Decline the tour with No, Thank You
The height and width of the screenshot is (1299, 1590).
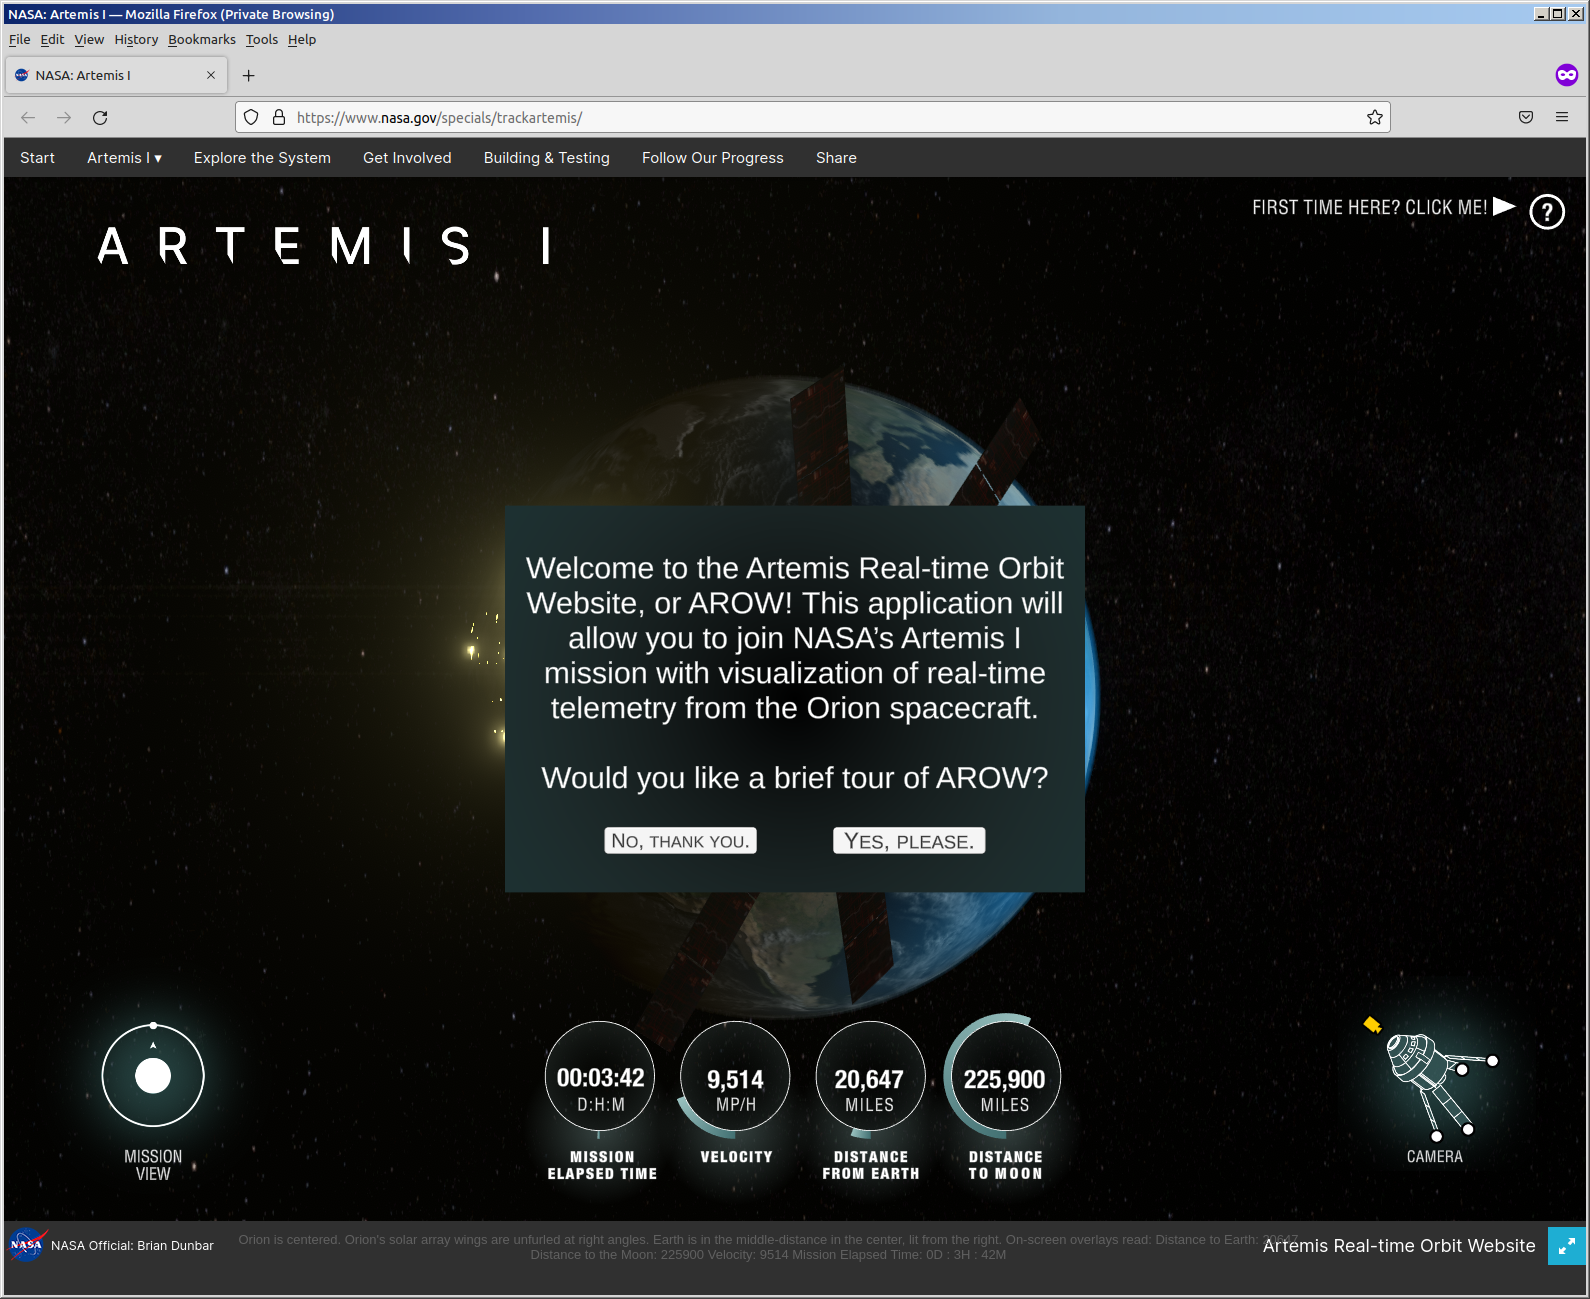[680, 841]
